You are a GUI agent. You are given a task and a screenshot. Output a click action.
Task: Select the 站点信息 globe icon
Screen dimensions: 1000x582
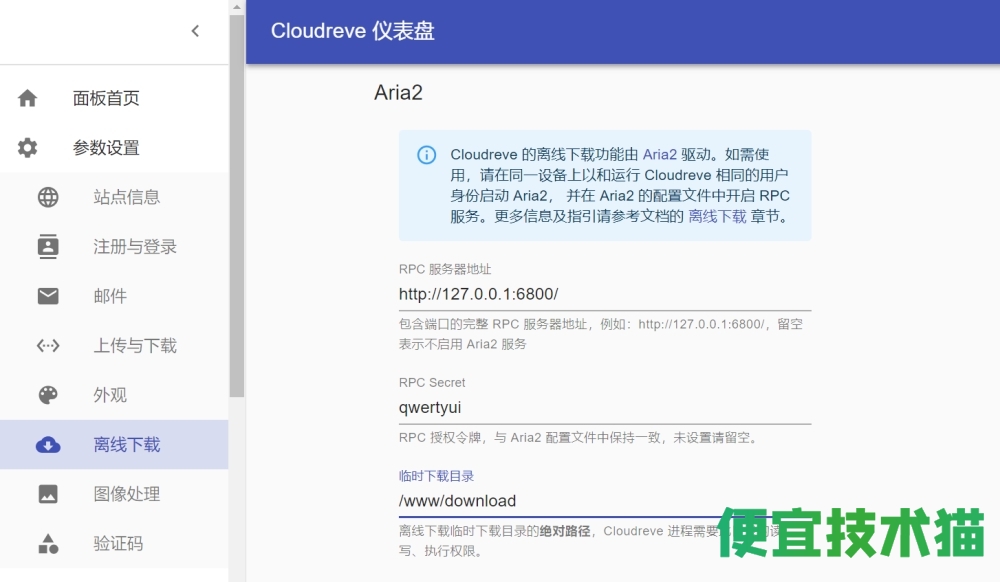tap(48, 197)
